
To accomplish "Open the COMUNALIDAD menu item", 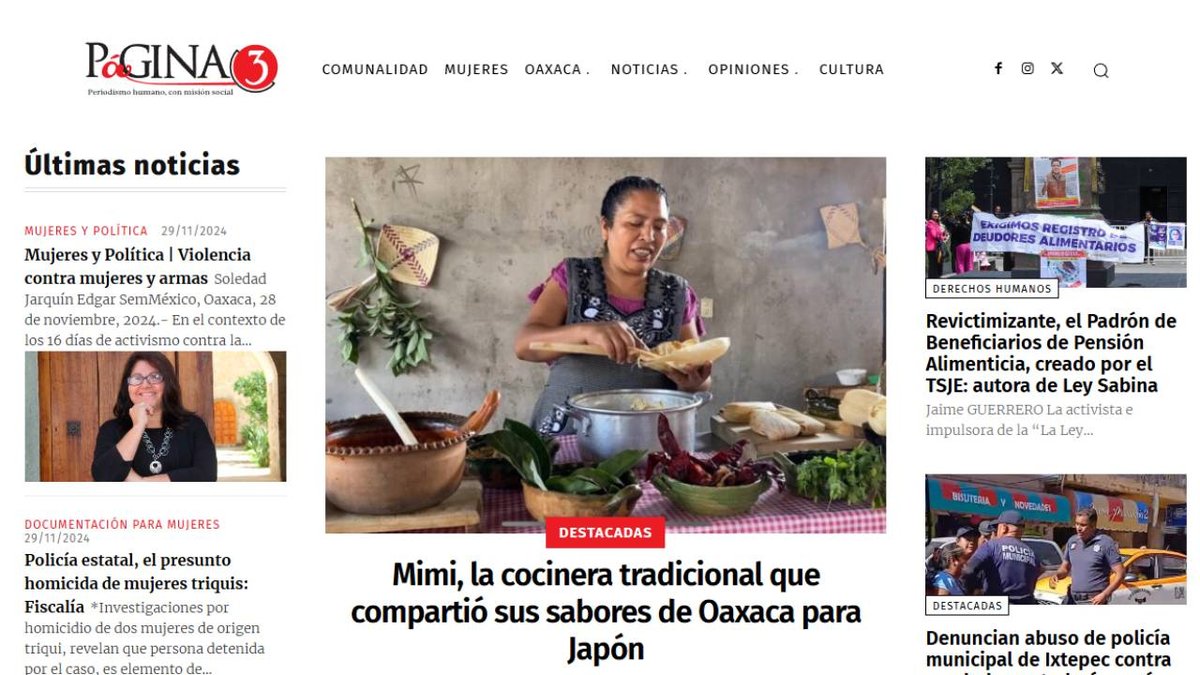I will point(375,69).
